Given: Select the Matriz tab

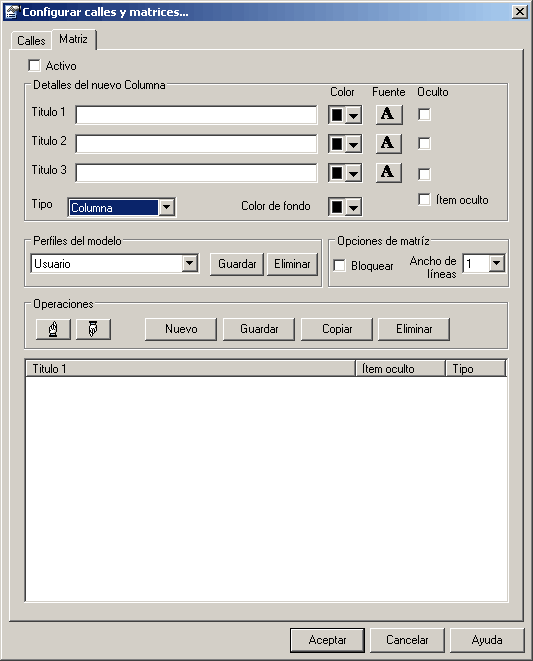Looking at the screenshot, I should pos(73,39).
